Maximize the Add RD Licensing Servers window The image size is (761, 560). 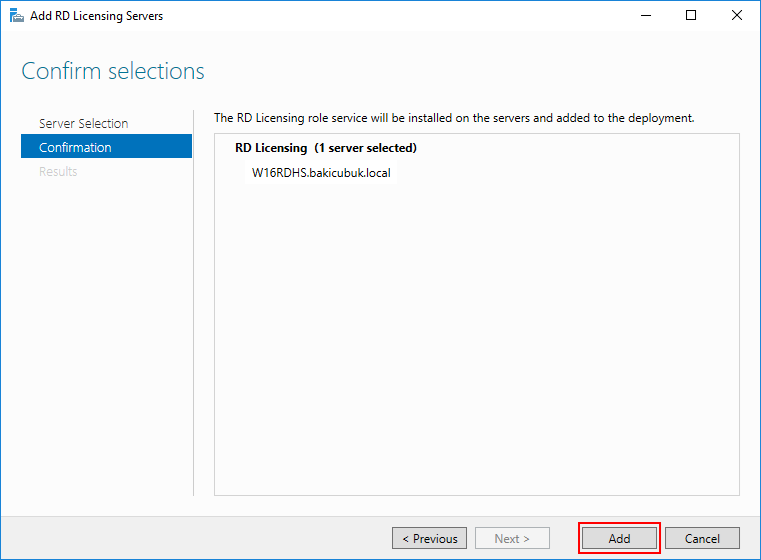pos(691,16)
